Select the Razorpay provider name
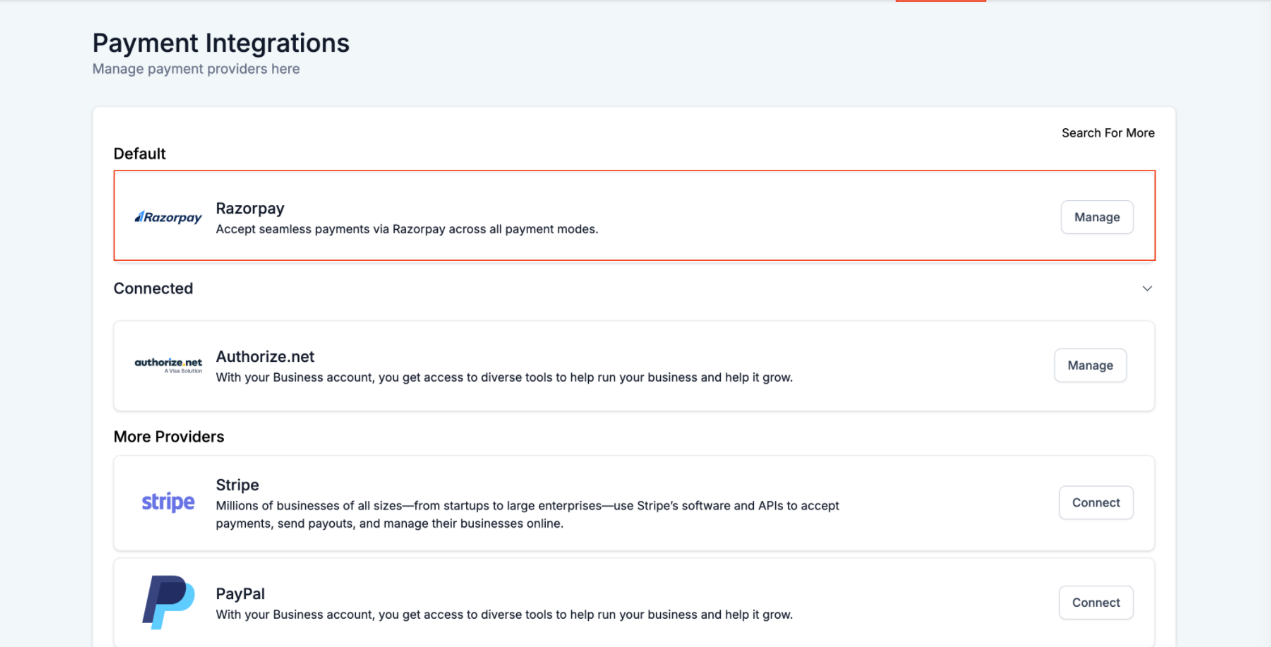This screenshot has height=647, width=1271. pyautogui.click(x=250, y=208)
